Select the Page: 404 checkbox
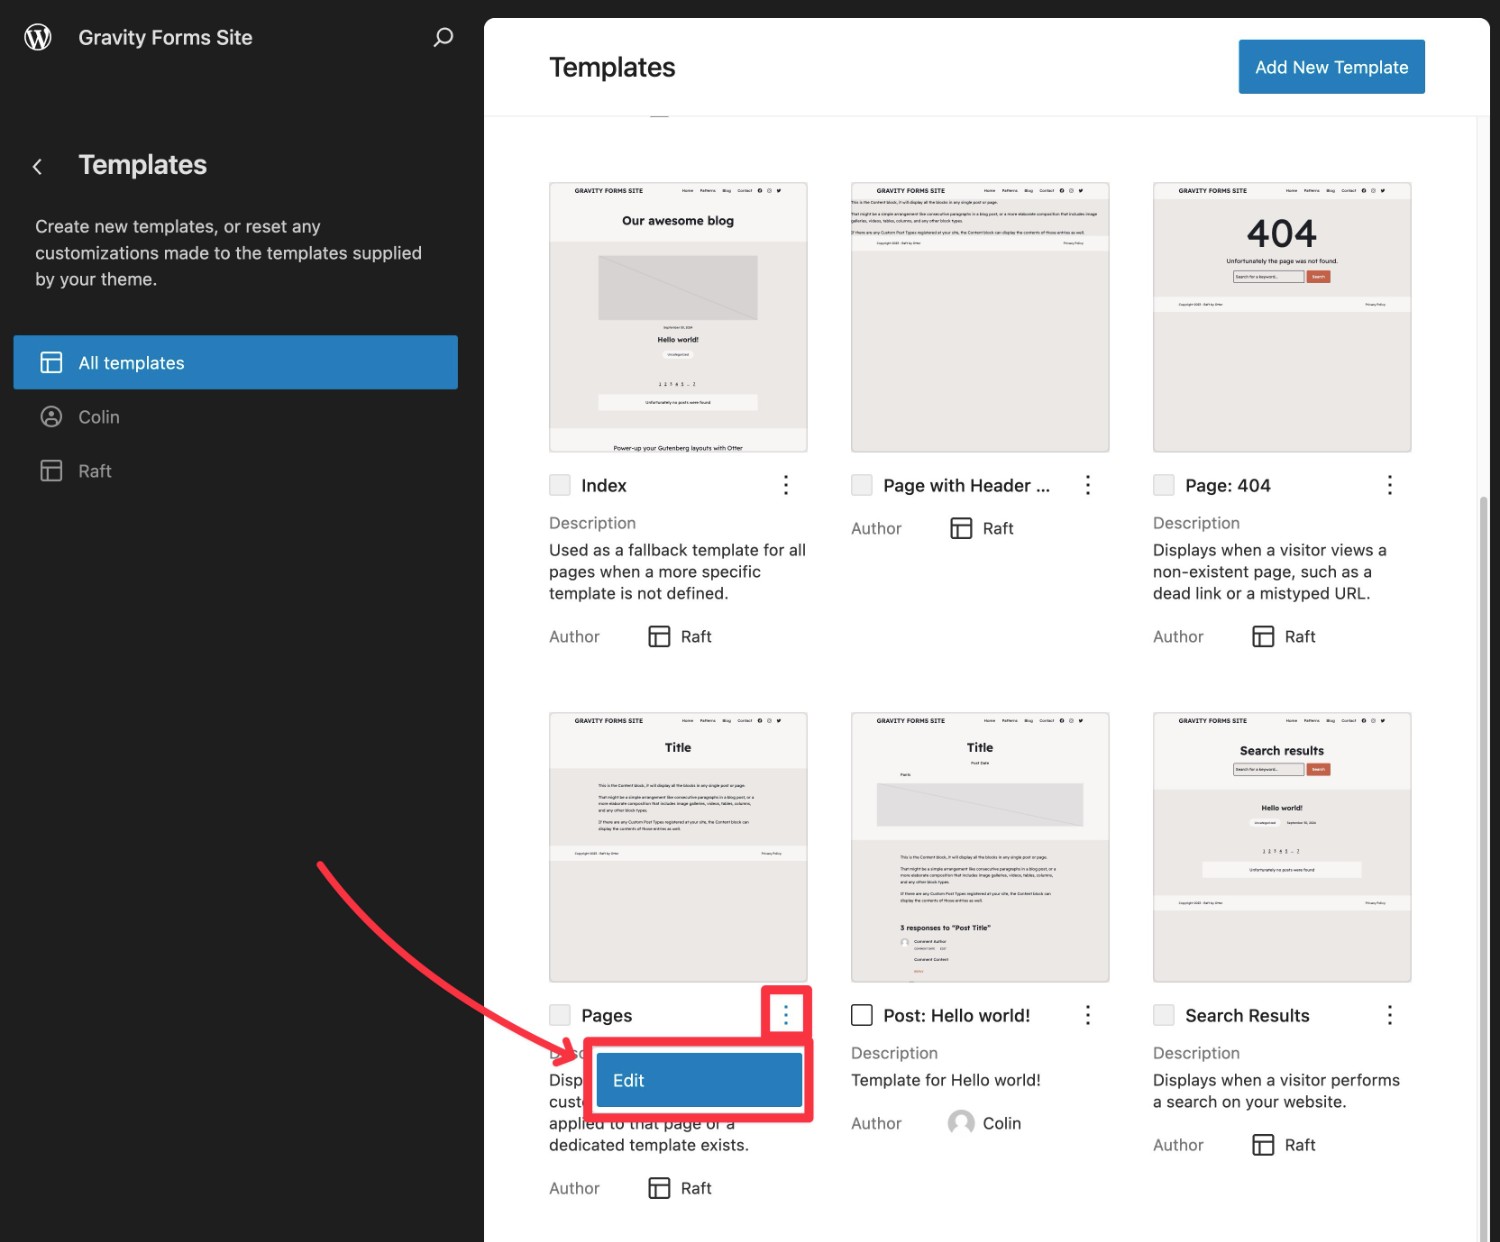The height and width of the screenshot is (1242, 1500). coord(1164,485)
